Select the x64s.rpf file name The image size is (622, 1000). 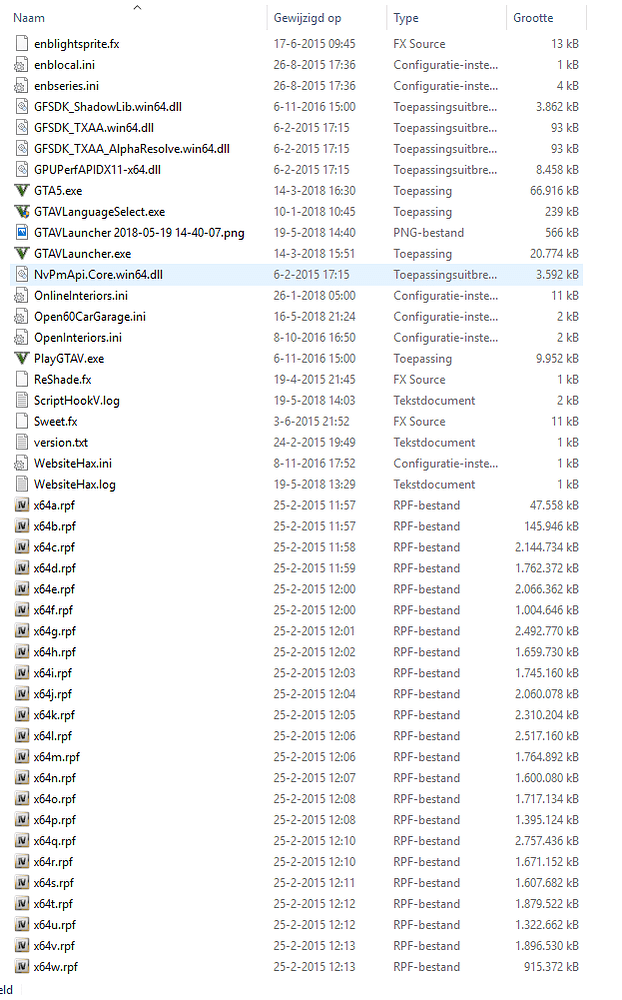pos(54,883)
